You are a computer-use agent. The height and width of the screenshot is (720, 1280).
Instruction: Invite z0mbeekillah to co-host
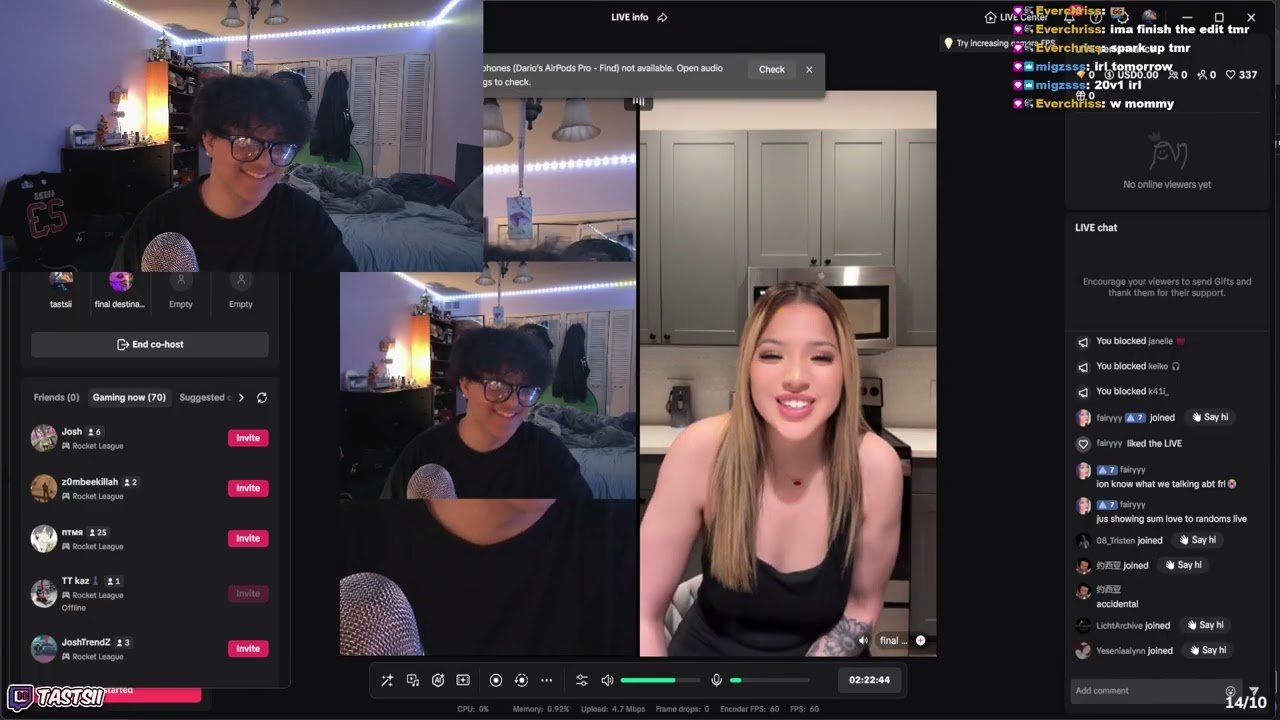[x=248, y=488]
